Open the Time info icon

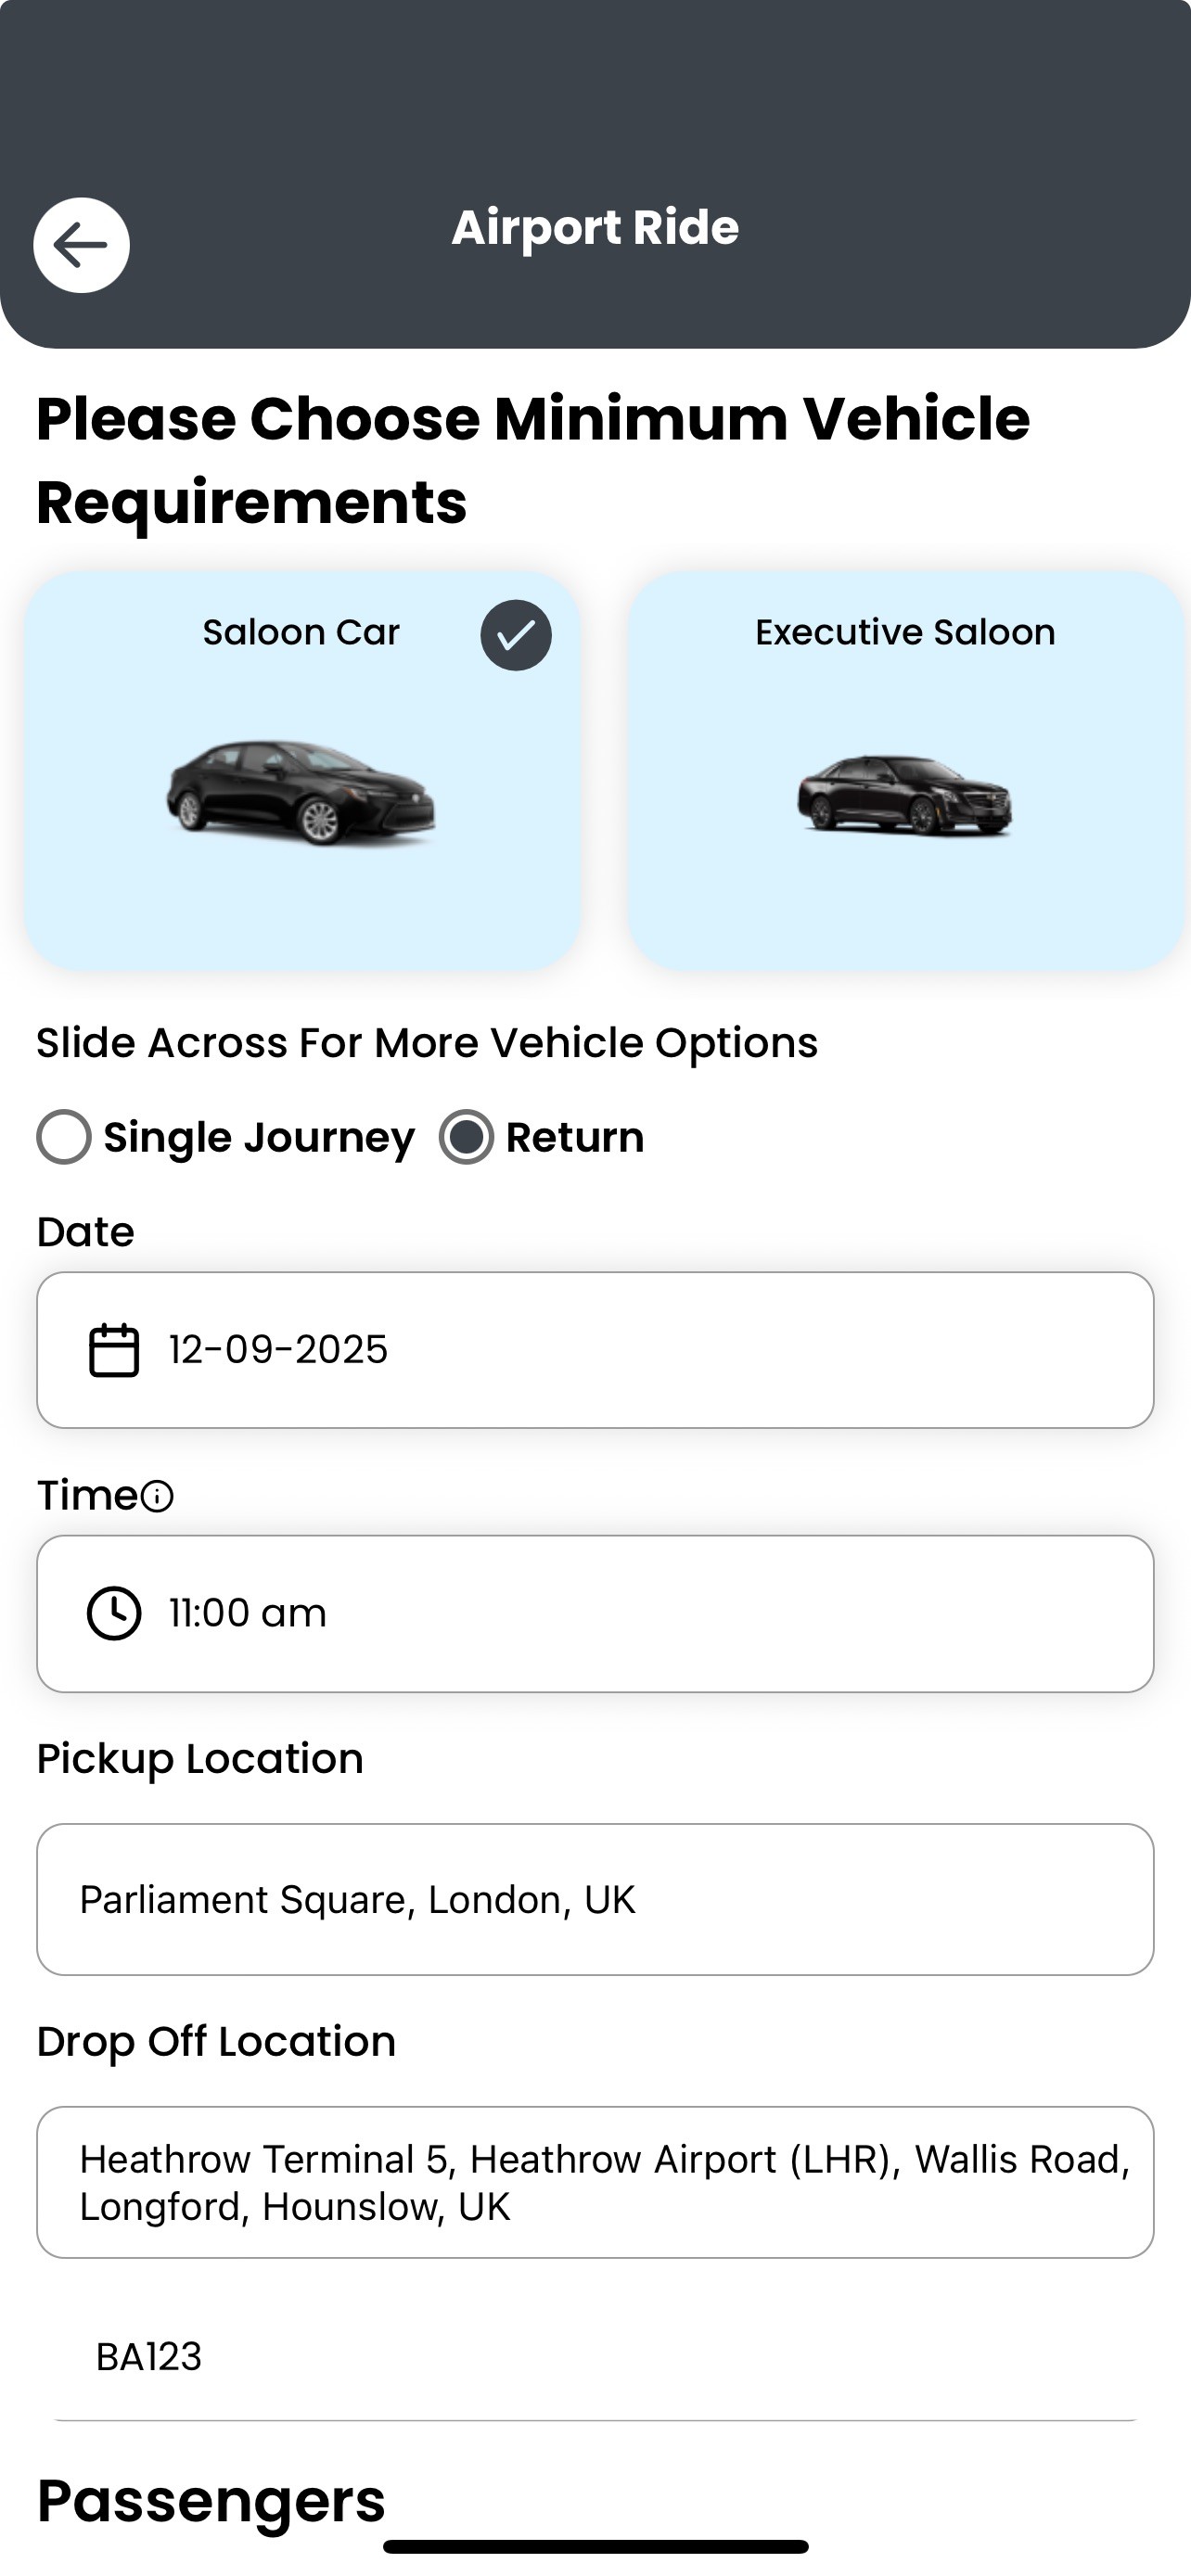pyautogui.click(x=157, y=1496)
